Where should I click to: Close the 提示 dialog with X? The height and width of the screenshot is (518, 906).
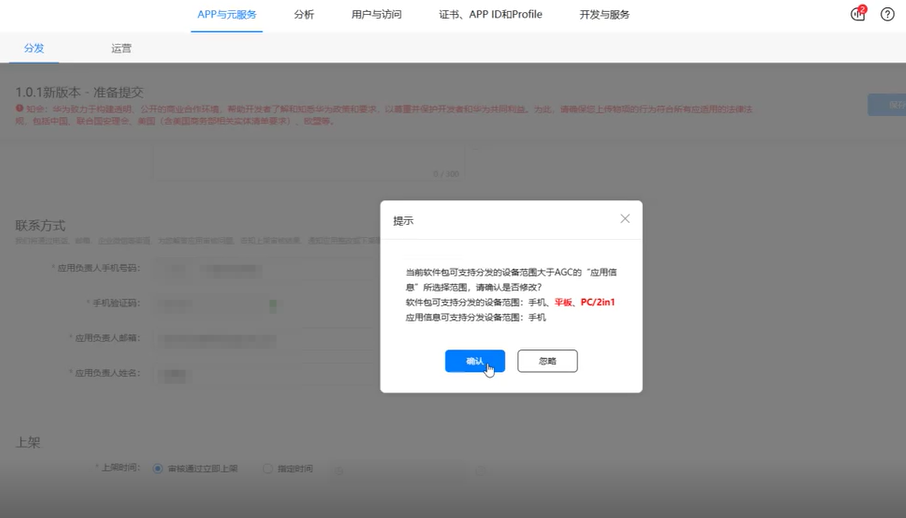625,219
